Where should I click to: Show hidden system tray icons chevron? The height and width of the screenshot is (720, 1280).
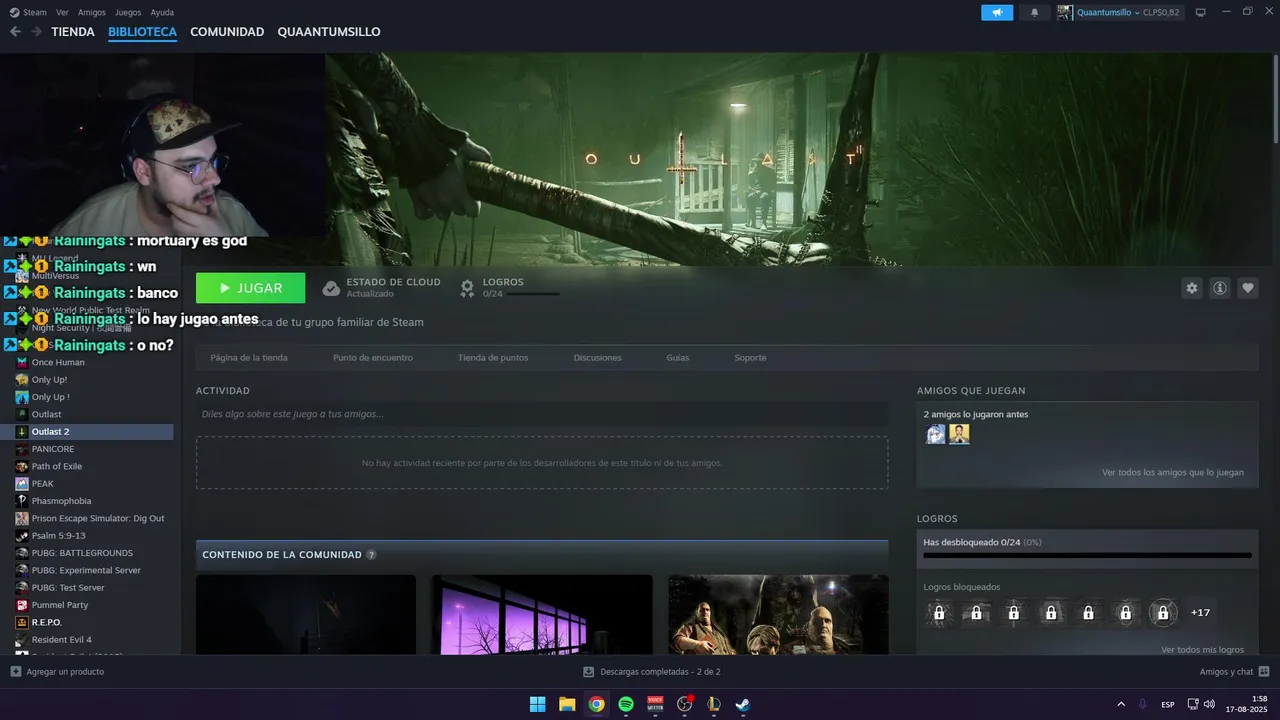click(1121, 704)
